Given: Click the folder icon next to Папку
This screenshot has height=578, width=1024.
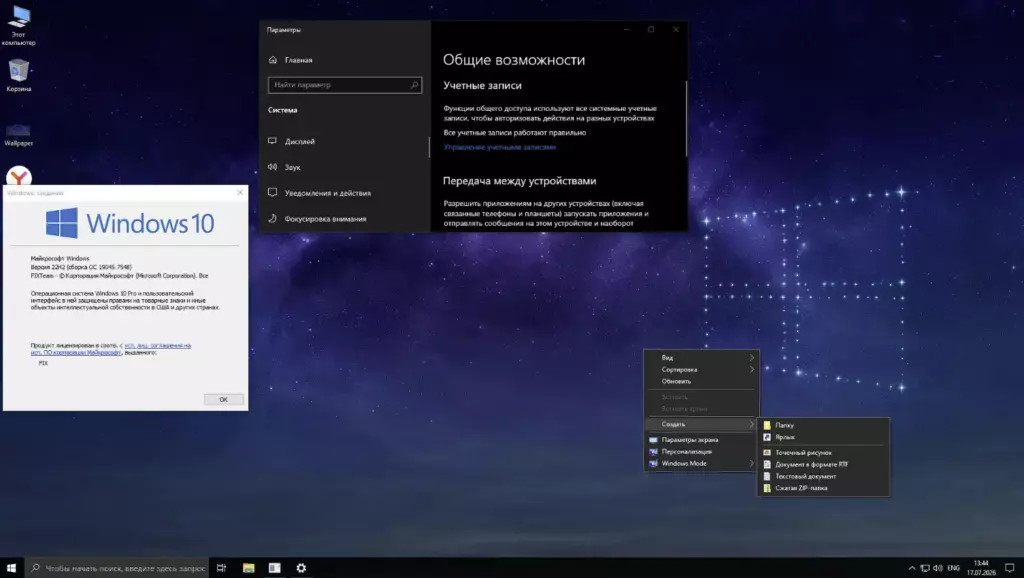Looking at the screenshot, I should 767,425.
